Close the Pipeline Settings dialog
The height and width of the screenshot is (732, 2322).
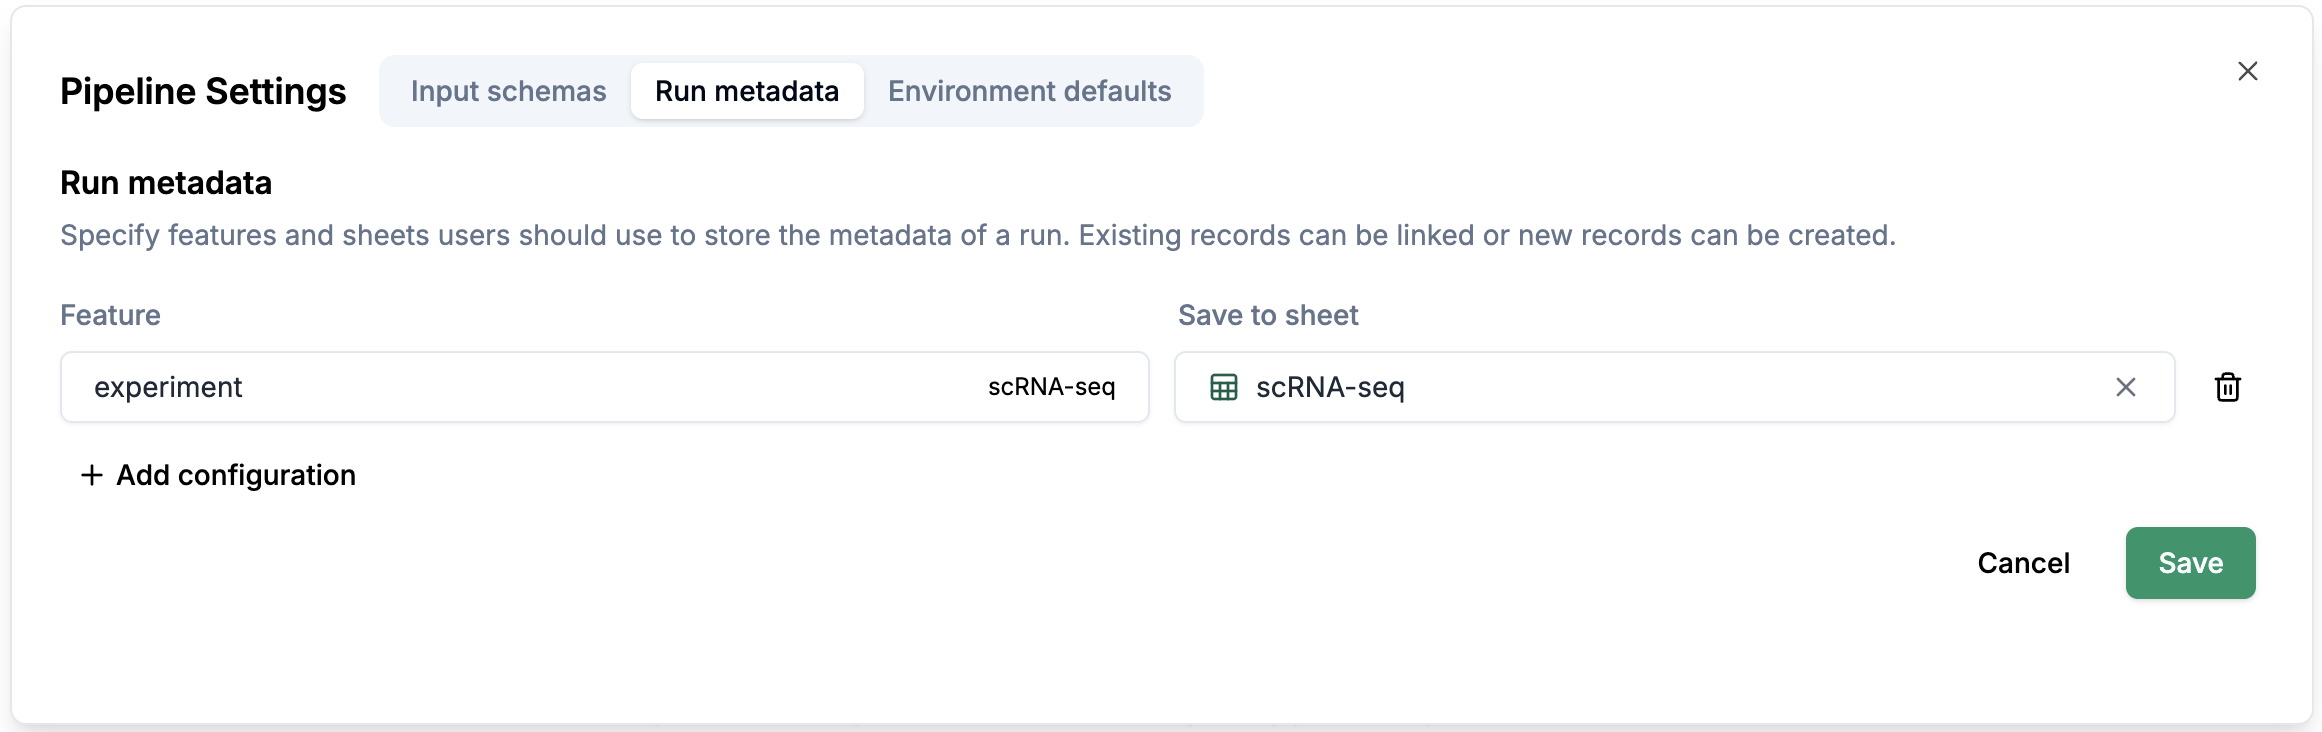2247,71
